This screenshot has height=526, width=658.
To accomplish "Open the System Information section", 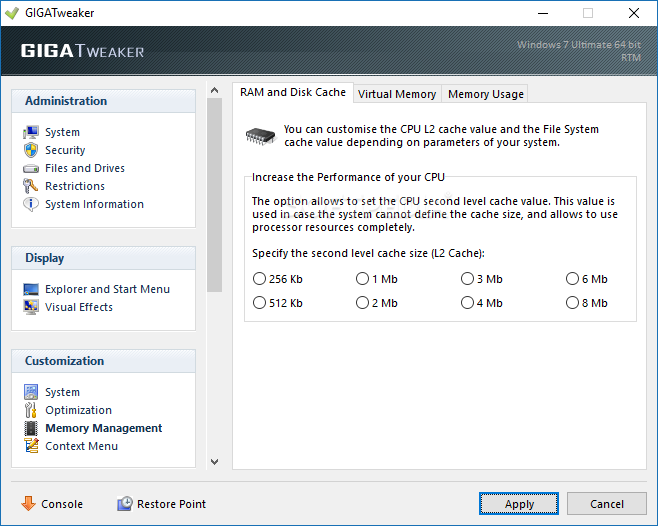I will tap(94, 204).
